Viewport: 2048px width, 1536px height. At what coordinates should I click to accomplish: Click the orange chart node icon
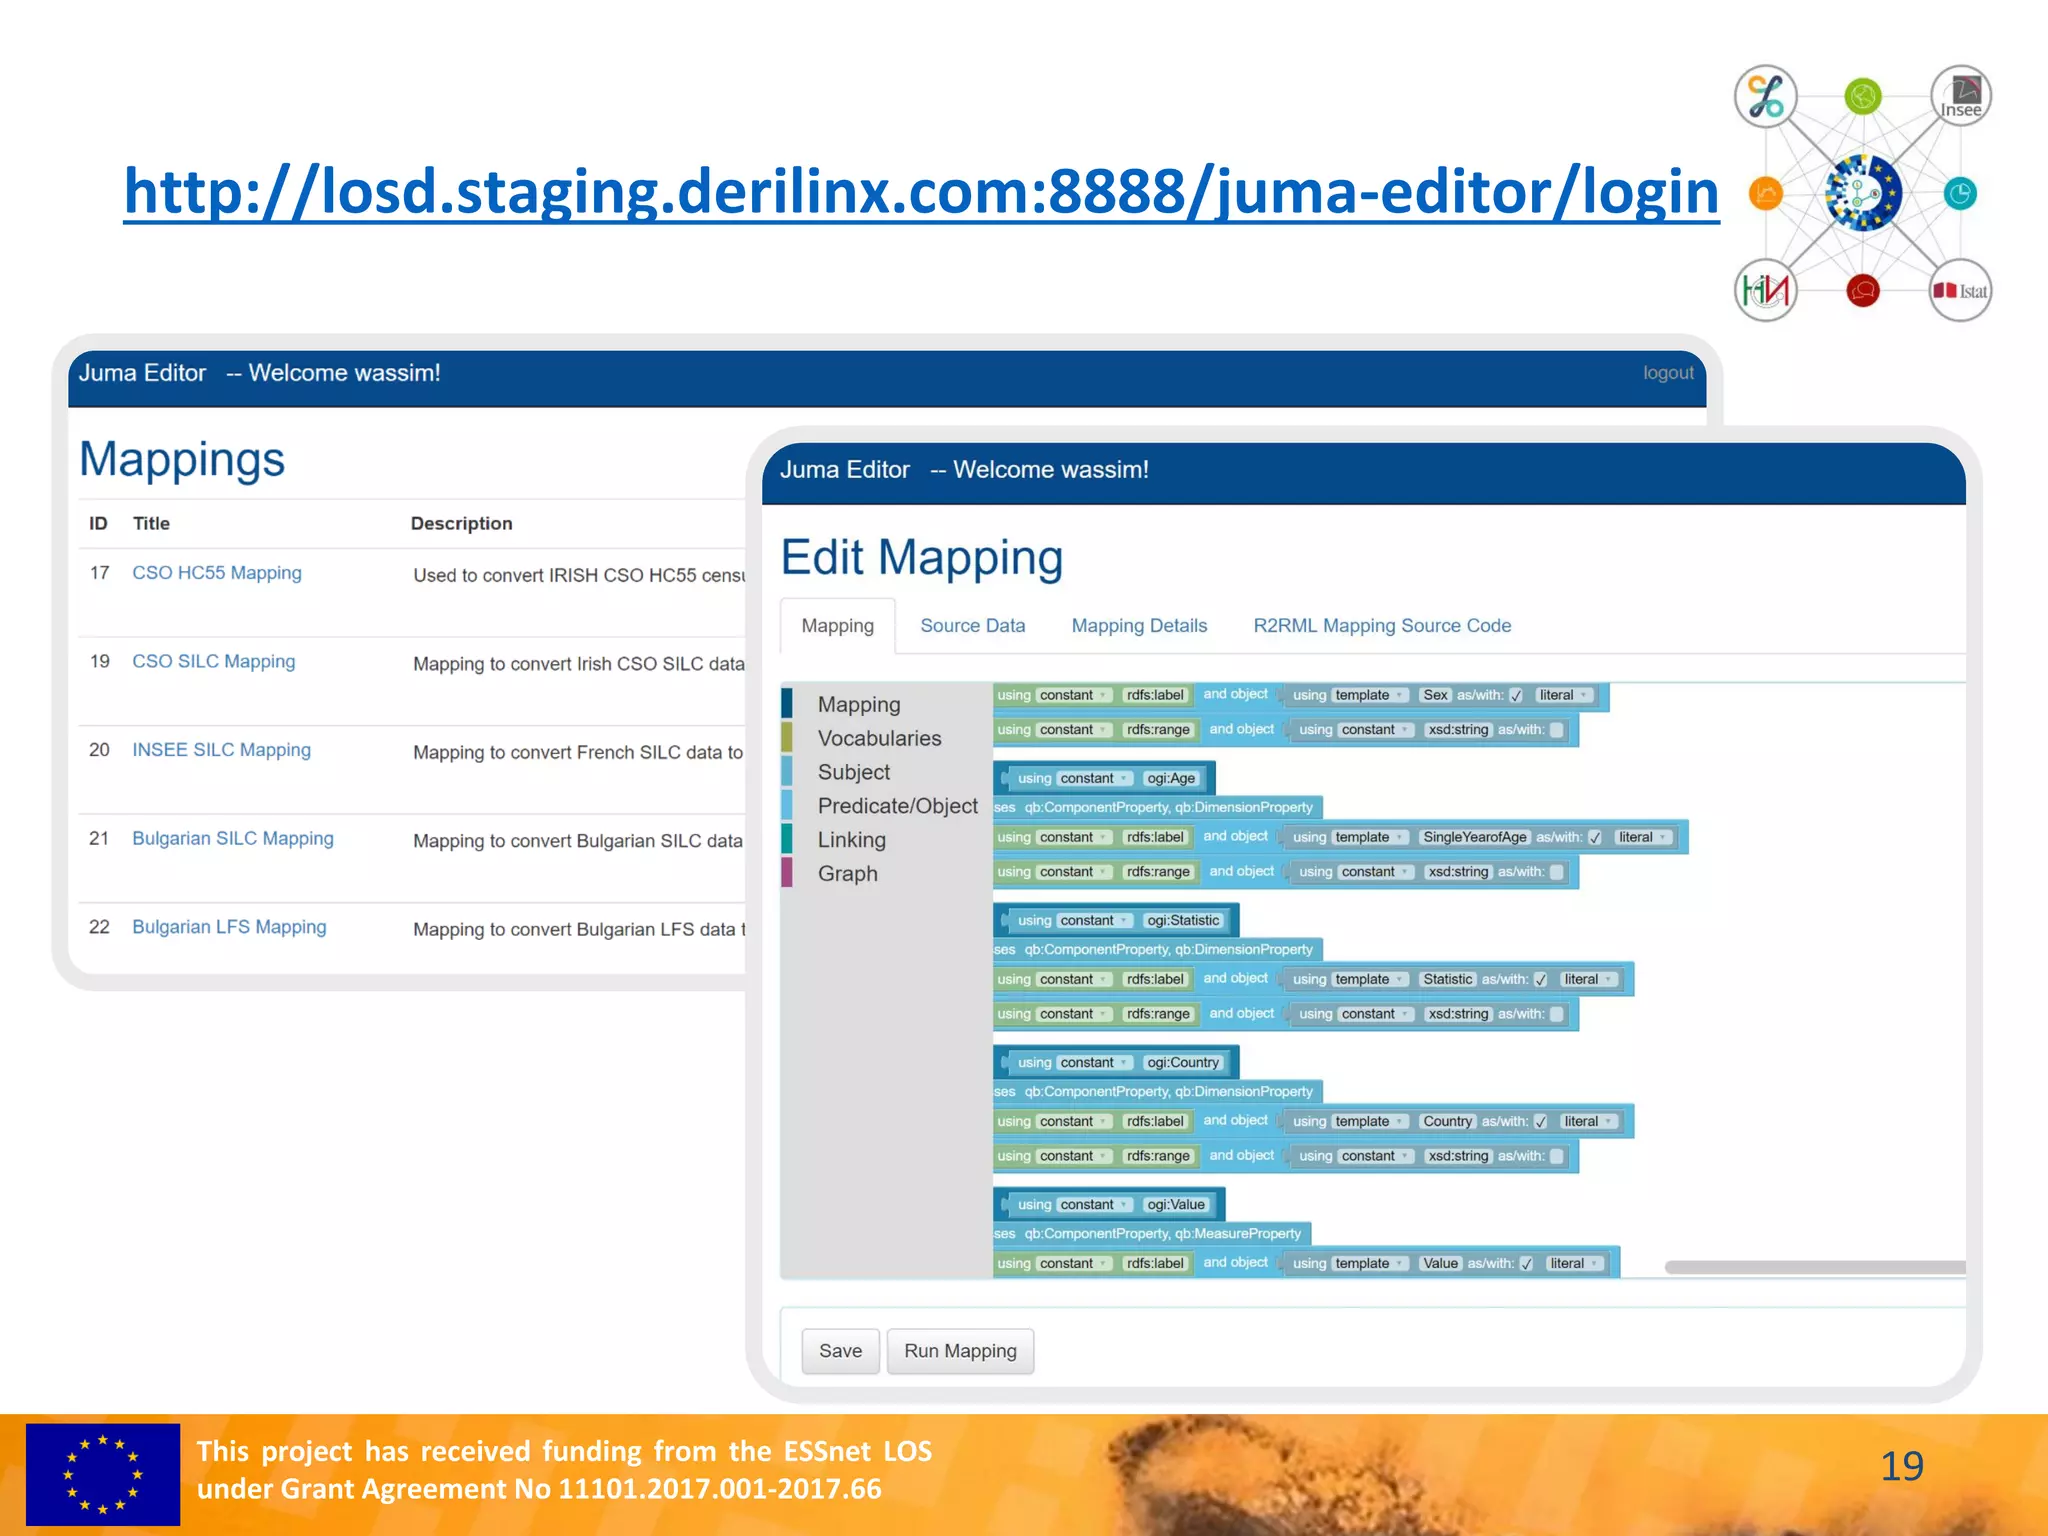tap(1766, 193)
